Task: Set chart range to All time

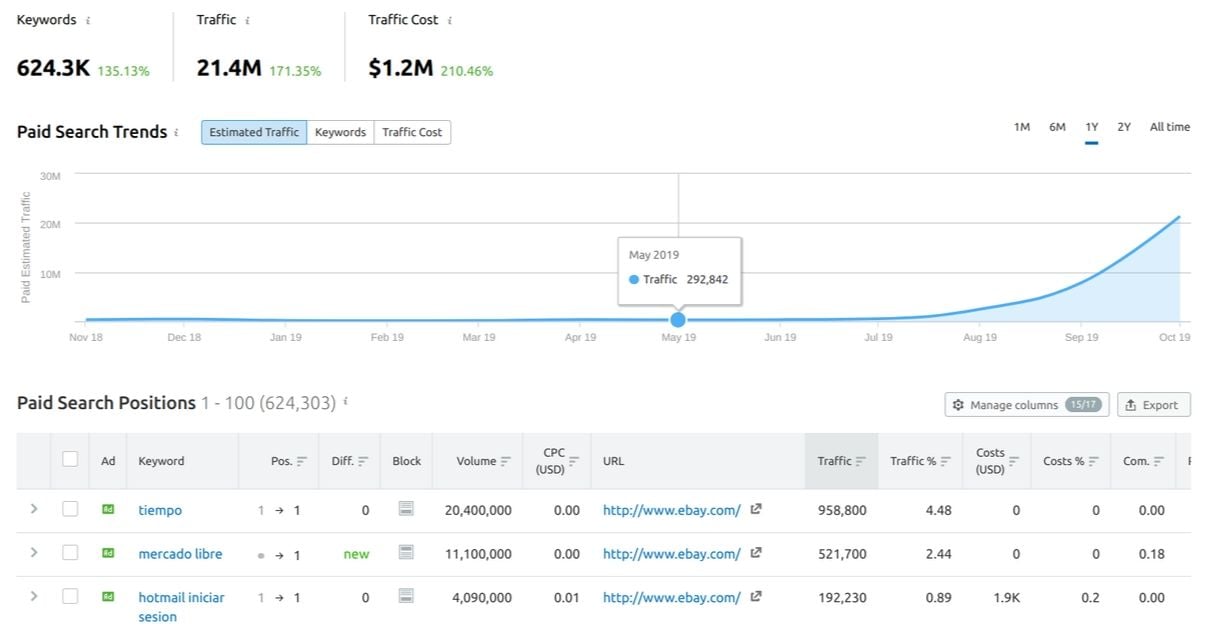Action: pos(1170,127)
